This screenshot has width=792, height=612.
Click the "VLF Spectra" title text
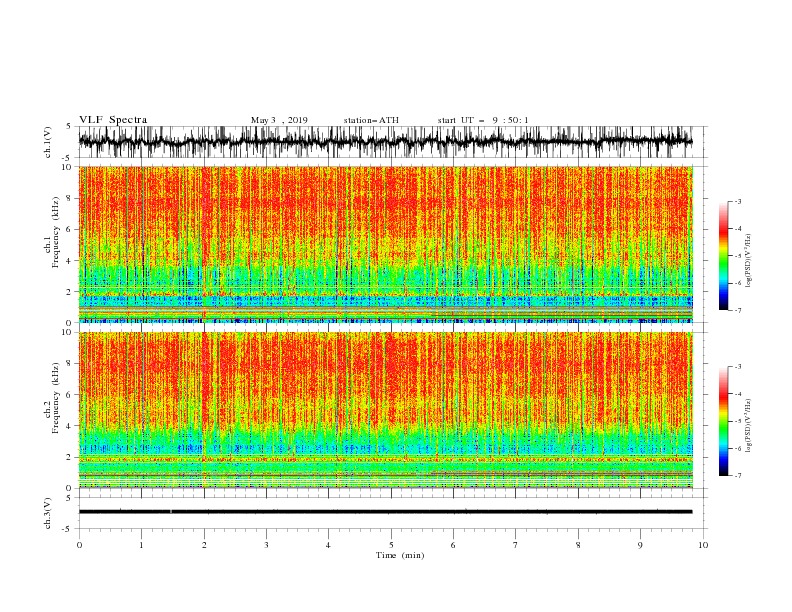pyautogui.click(x=113, y=120)
